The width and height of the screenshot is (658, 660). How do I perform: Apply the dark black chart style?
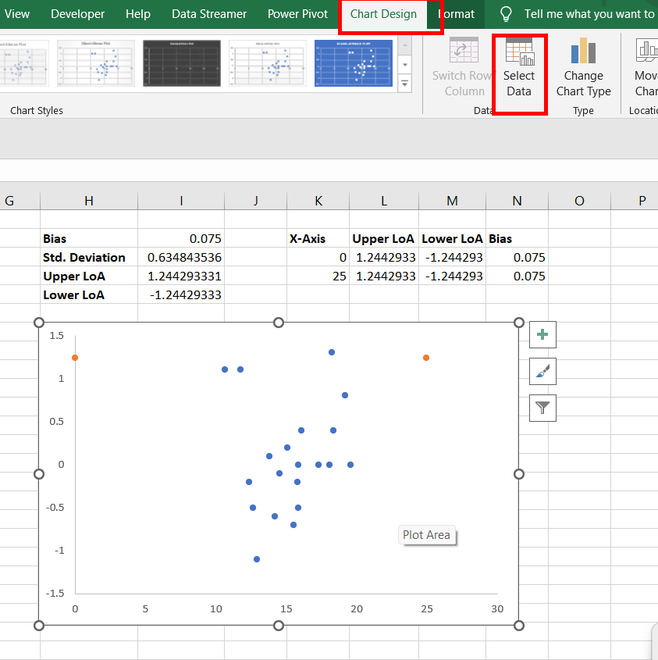pyautogui.click(x=182, y=64)
